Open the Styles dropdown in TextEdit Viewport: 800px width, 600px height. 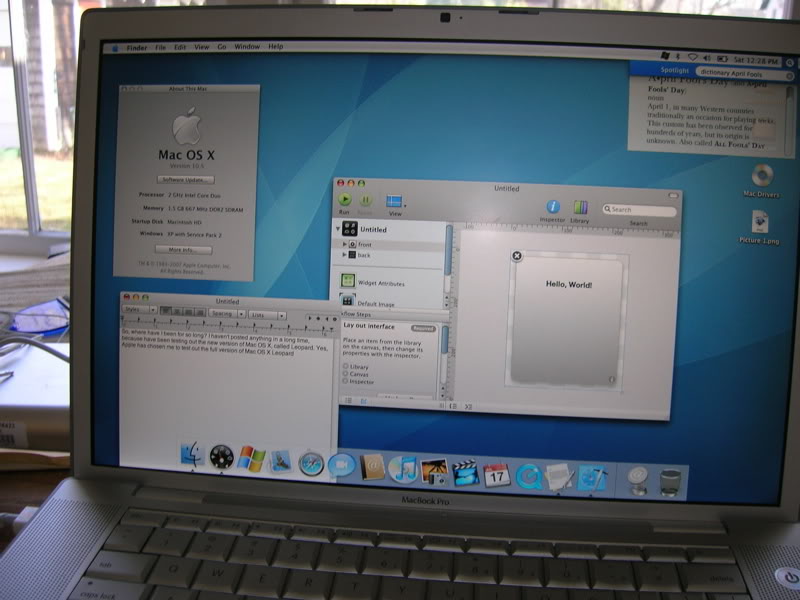[140, 309]
